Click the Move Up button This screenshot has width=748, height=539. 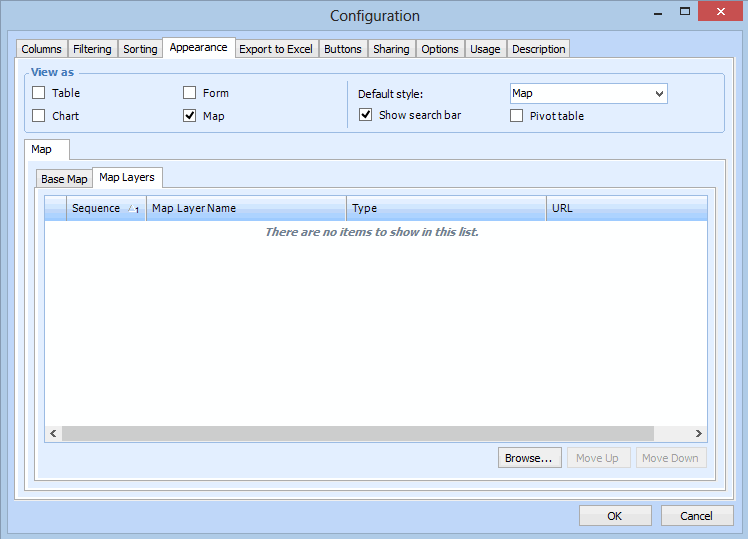599,458
